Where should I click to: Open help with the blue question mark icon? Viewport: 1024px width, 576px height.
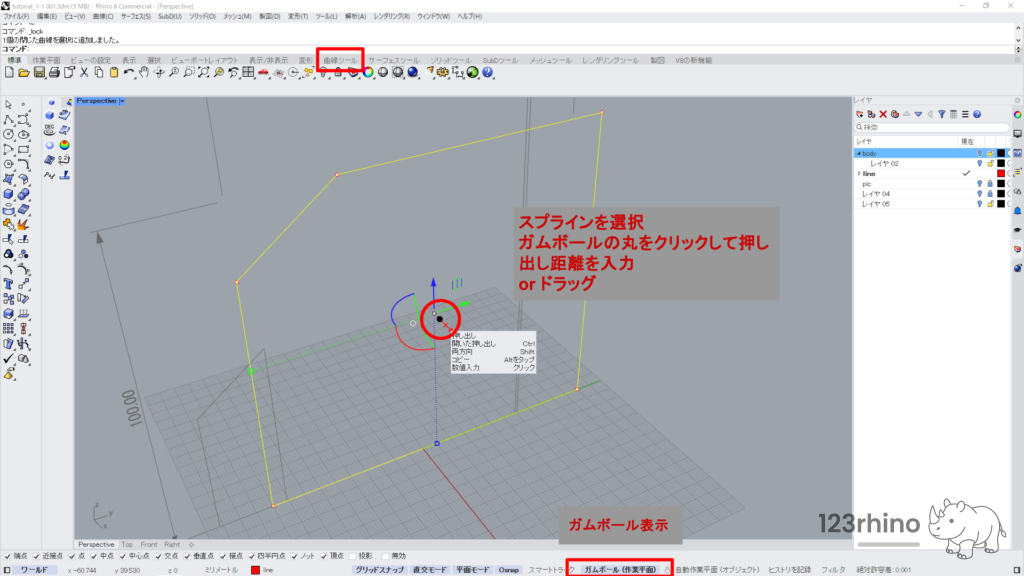(488, 72)
